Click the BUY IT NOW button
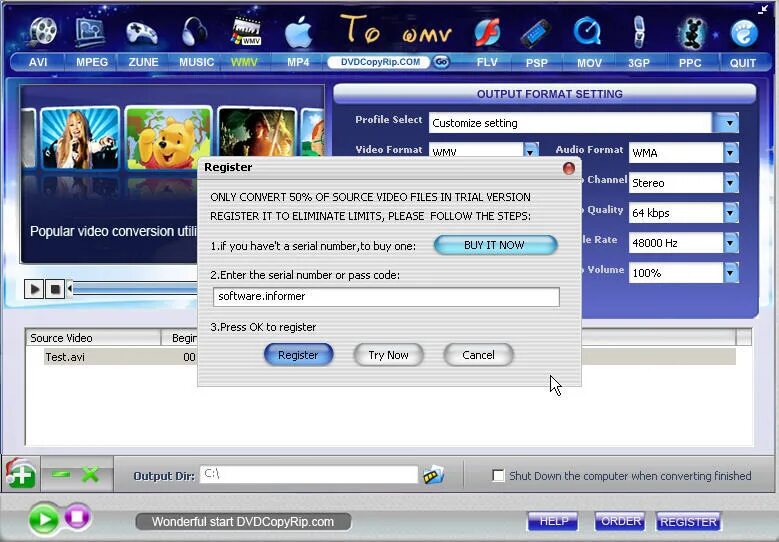 coord(495,245)
